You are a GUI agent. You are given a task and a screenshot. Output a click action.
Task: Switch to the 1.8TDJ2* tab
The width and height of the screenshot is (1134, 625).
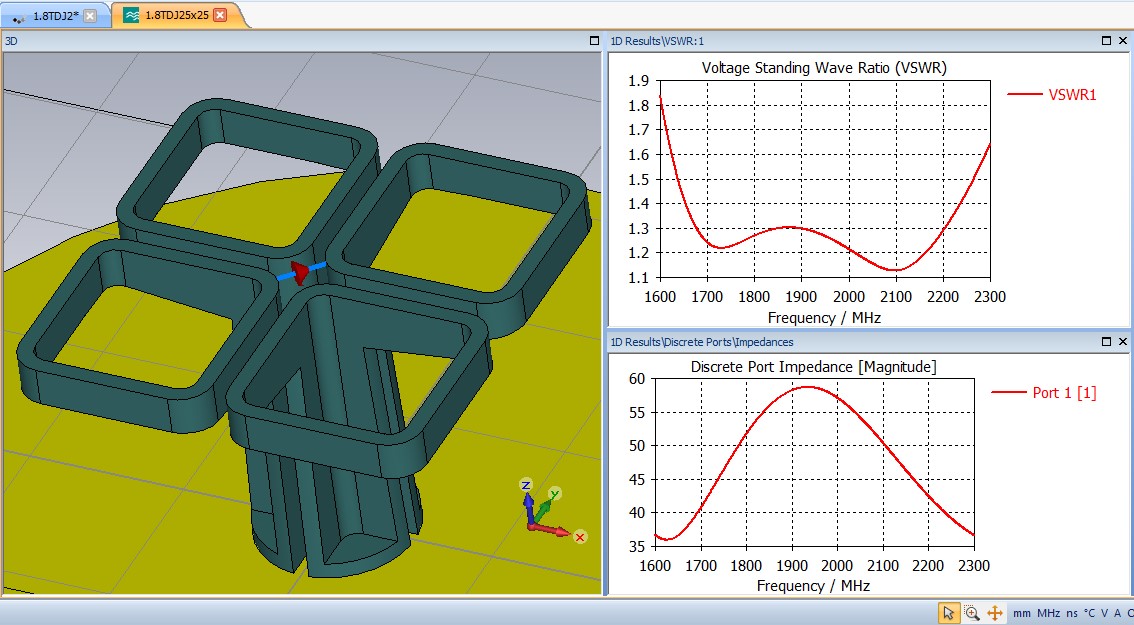[x=48, y=15]
